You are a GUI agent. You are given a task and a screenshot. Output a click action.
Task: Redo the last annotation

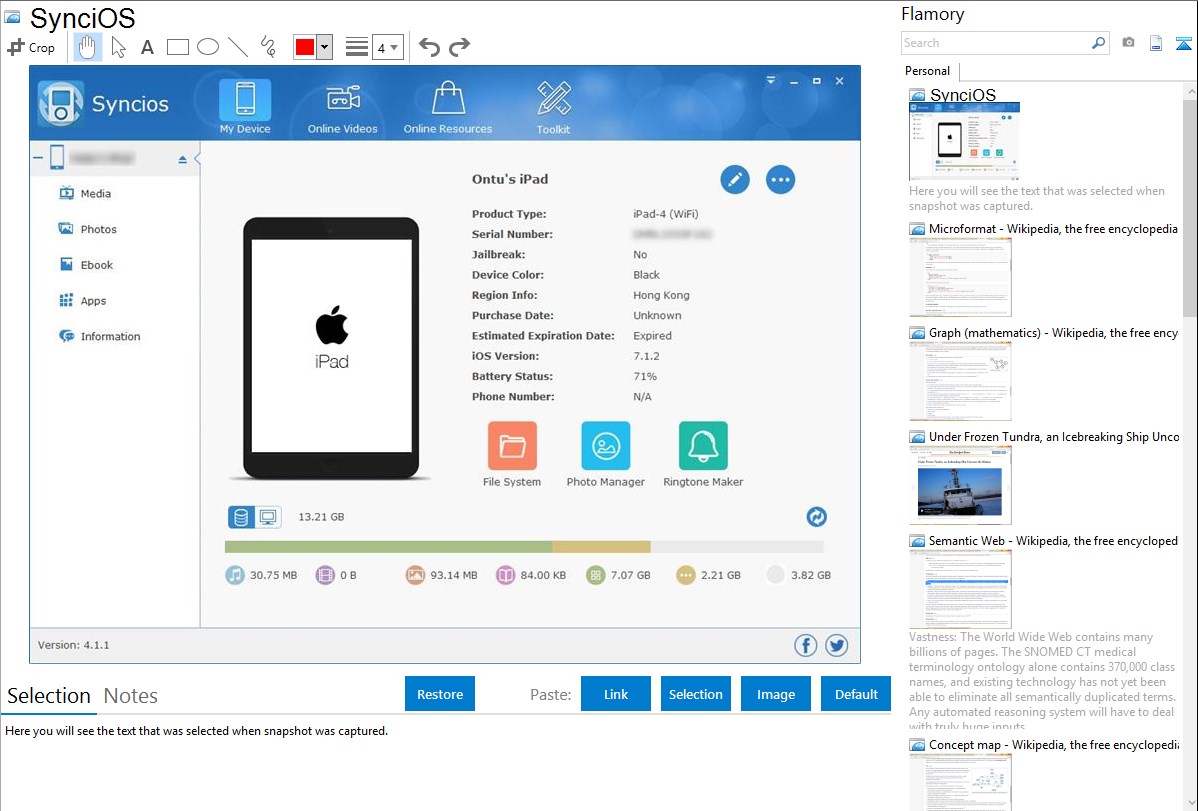pyautogui.click(x=459, y=47)
